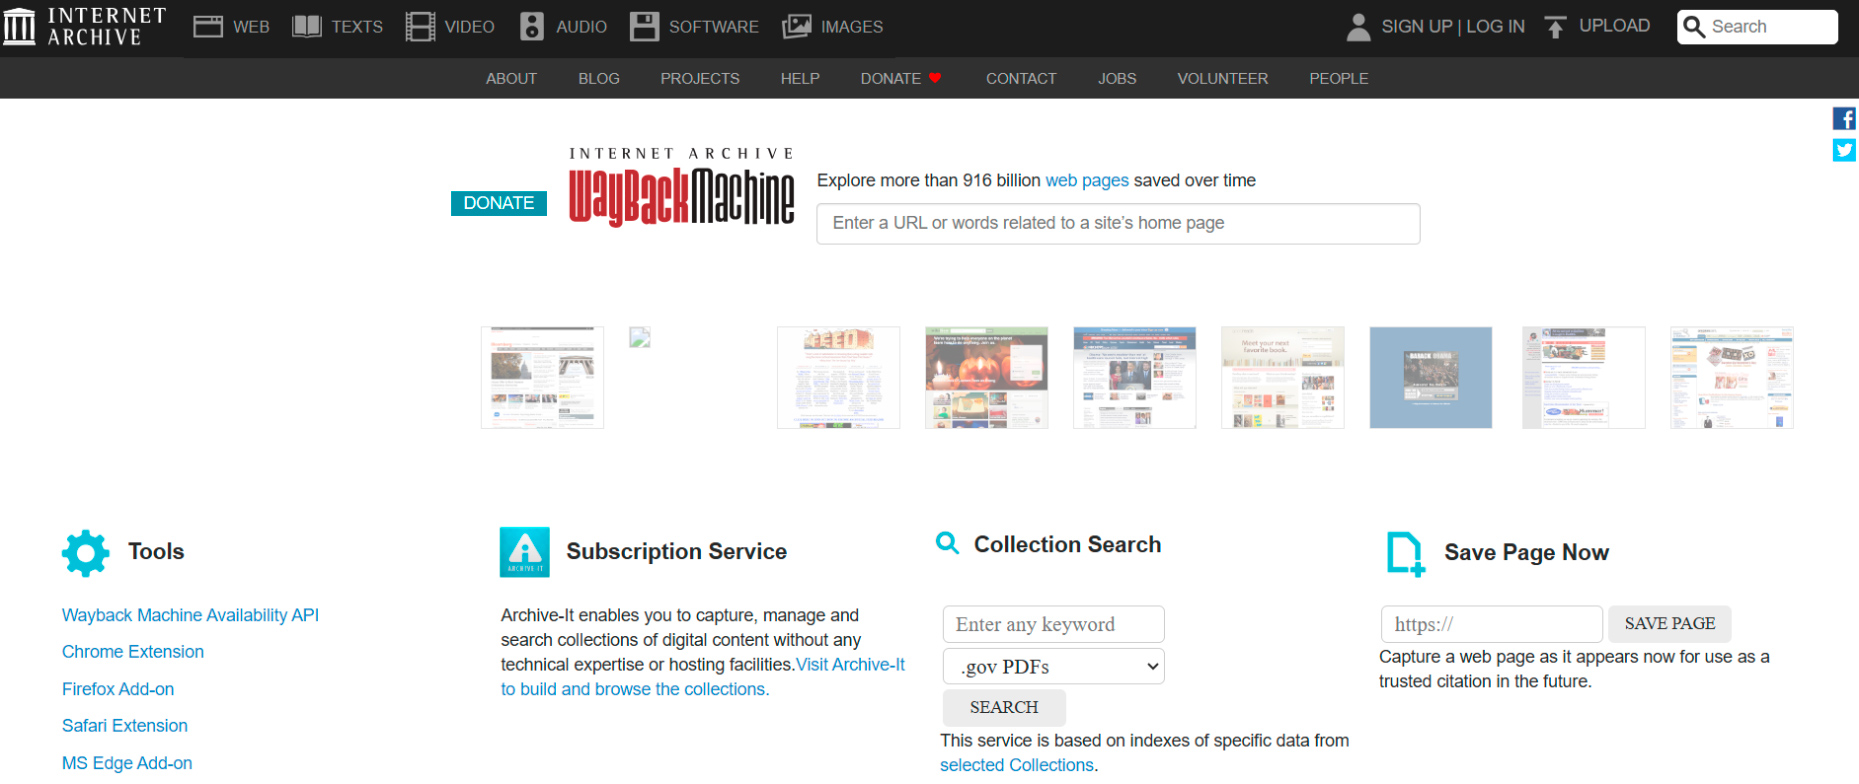Open the CONTACT menu item

point(1021,78)
